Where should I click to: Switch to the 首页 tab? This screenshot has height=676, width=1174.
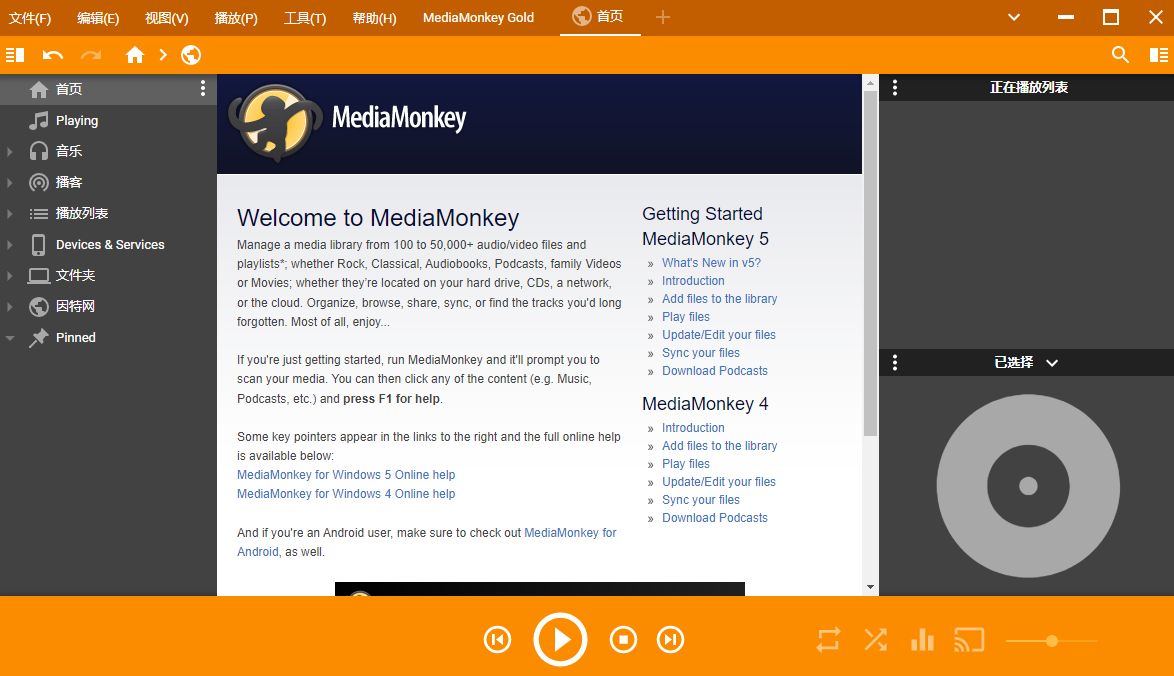(x=600, y=17)
